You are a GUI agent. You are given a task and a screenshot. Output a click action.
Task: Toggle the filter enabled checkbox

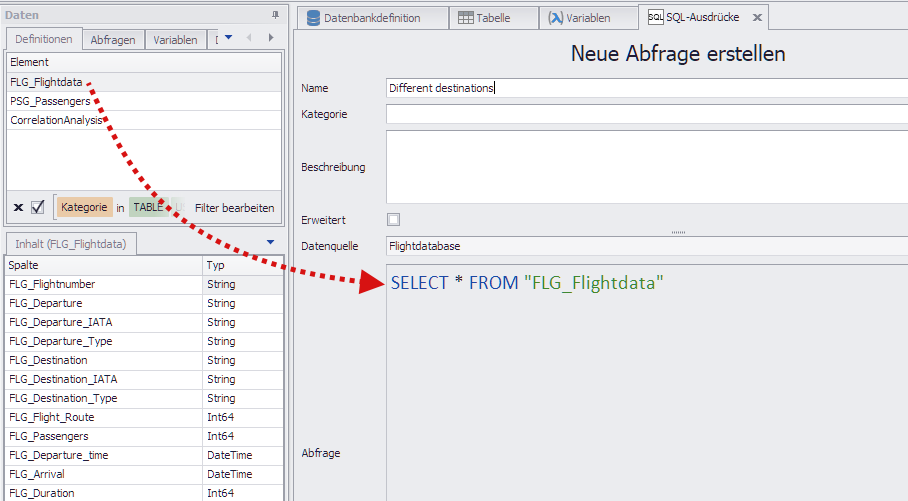click(x=38, y=207)
